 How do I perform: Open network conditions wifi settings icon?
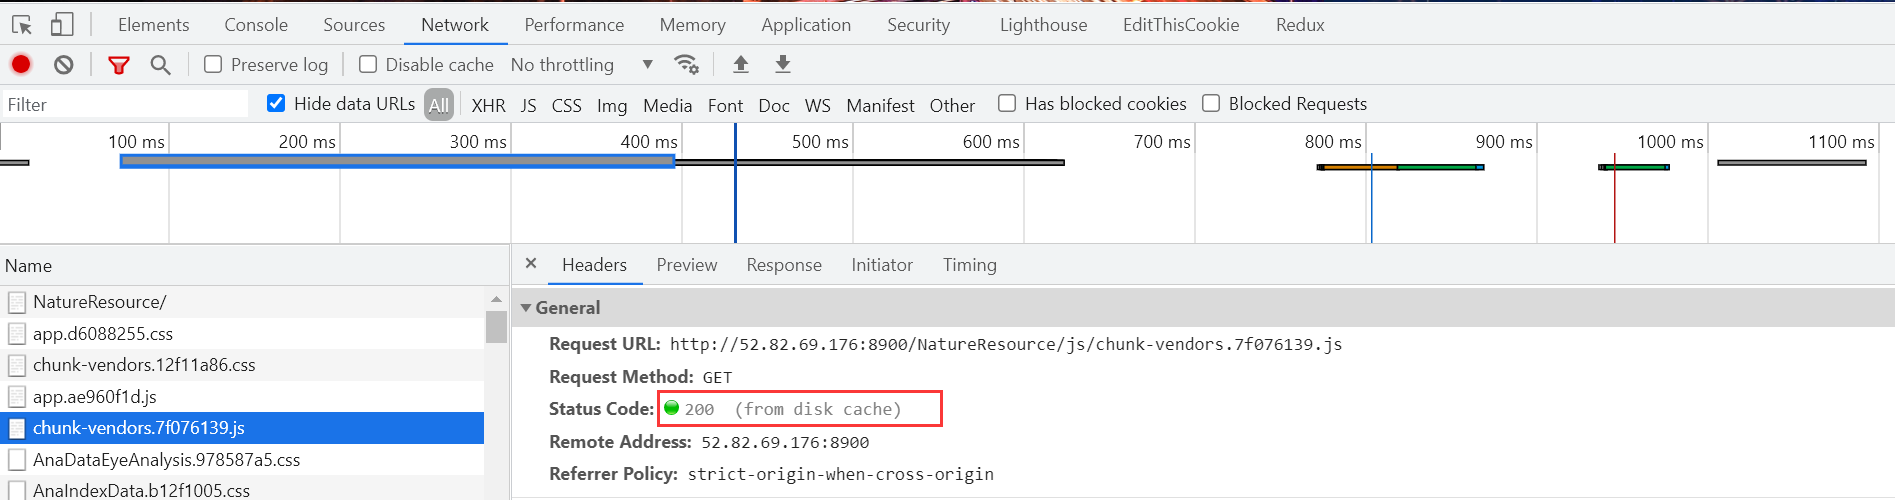tap(686, 65)
